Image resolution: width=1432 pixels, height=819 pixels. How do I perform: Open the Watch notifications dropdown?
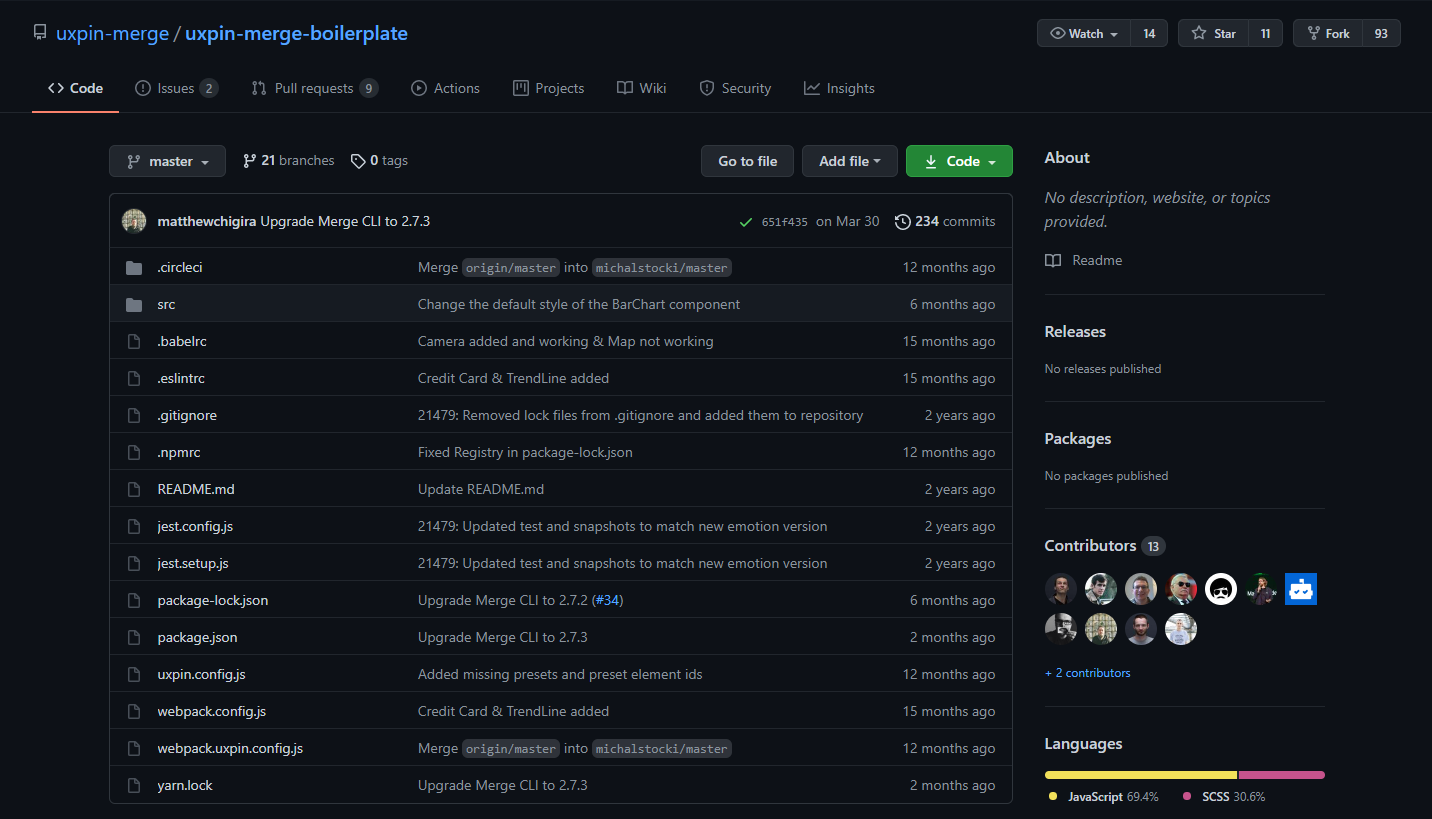tap(1084, 33)
